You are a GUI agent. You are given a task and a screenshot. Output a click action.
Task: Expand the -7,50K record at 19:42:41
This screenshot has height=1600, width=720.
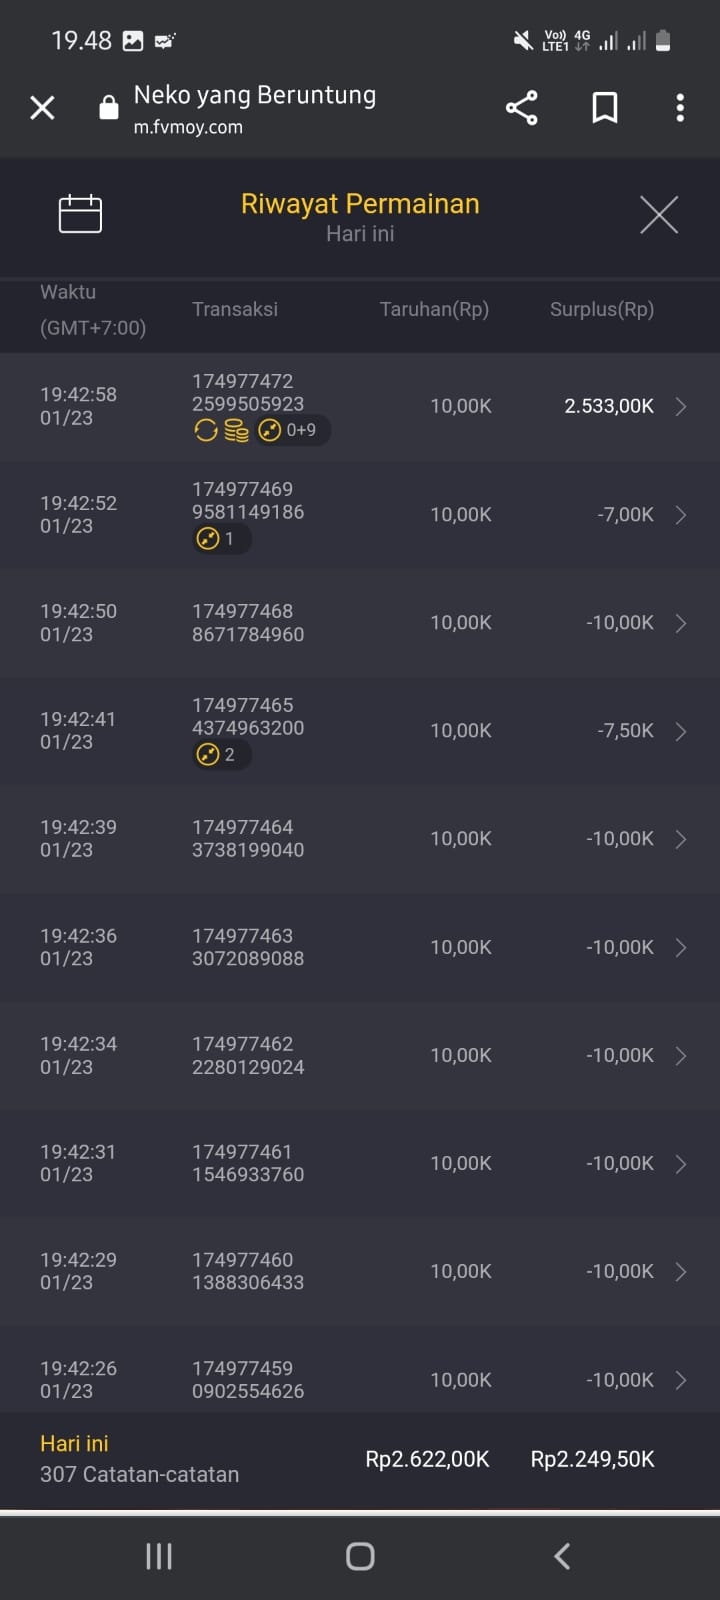681,731
